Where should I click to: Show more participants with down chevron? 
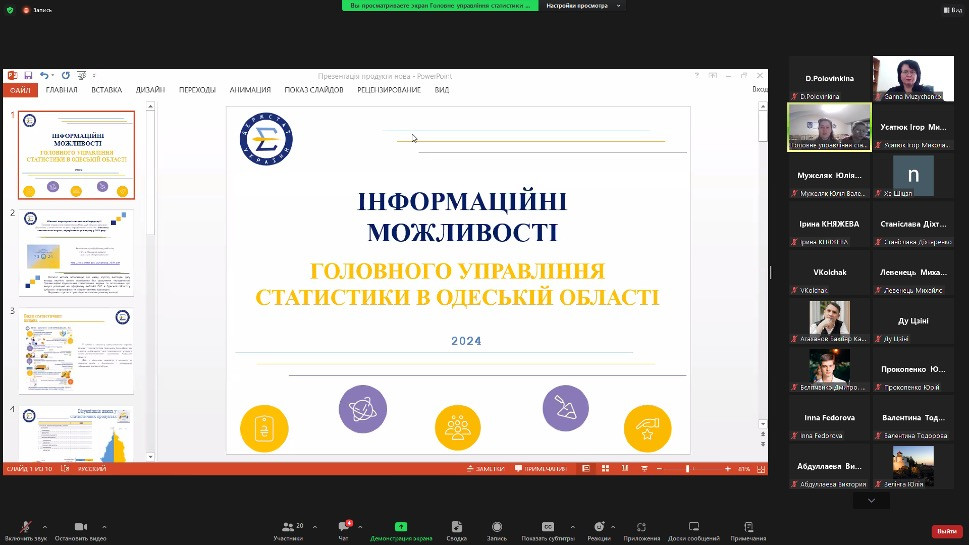click(871, 501)
